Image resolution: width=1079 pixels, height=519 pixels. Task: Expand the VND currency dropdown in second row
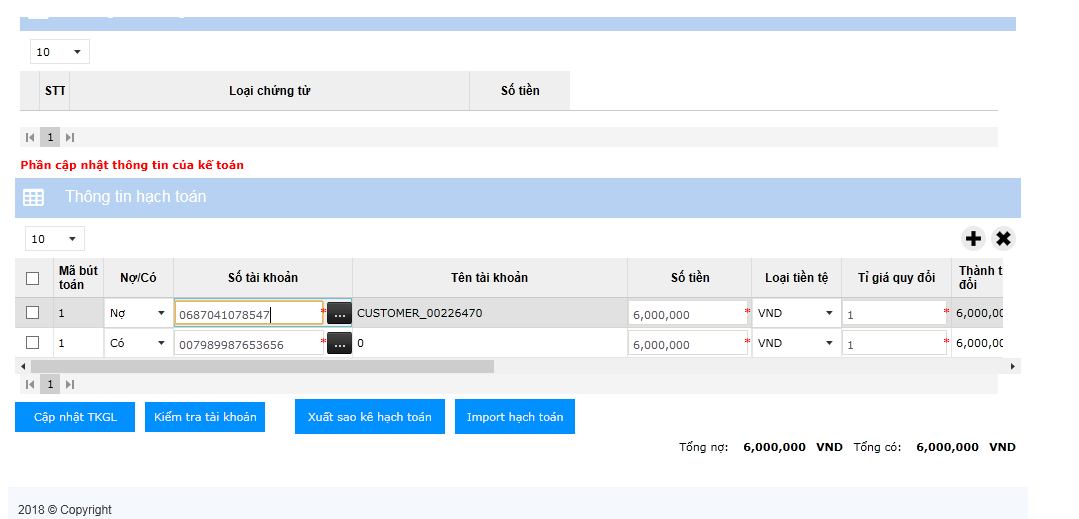tap(796, 343)
